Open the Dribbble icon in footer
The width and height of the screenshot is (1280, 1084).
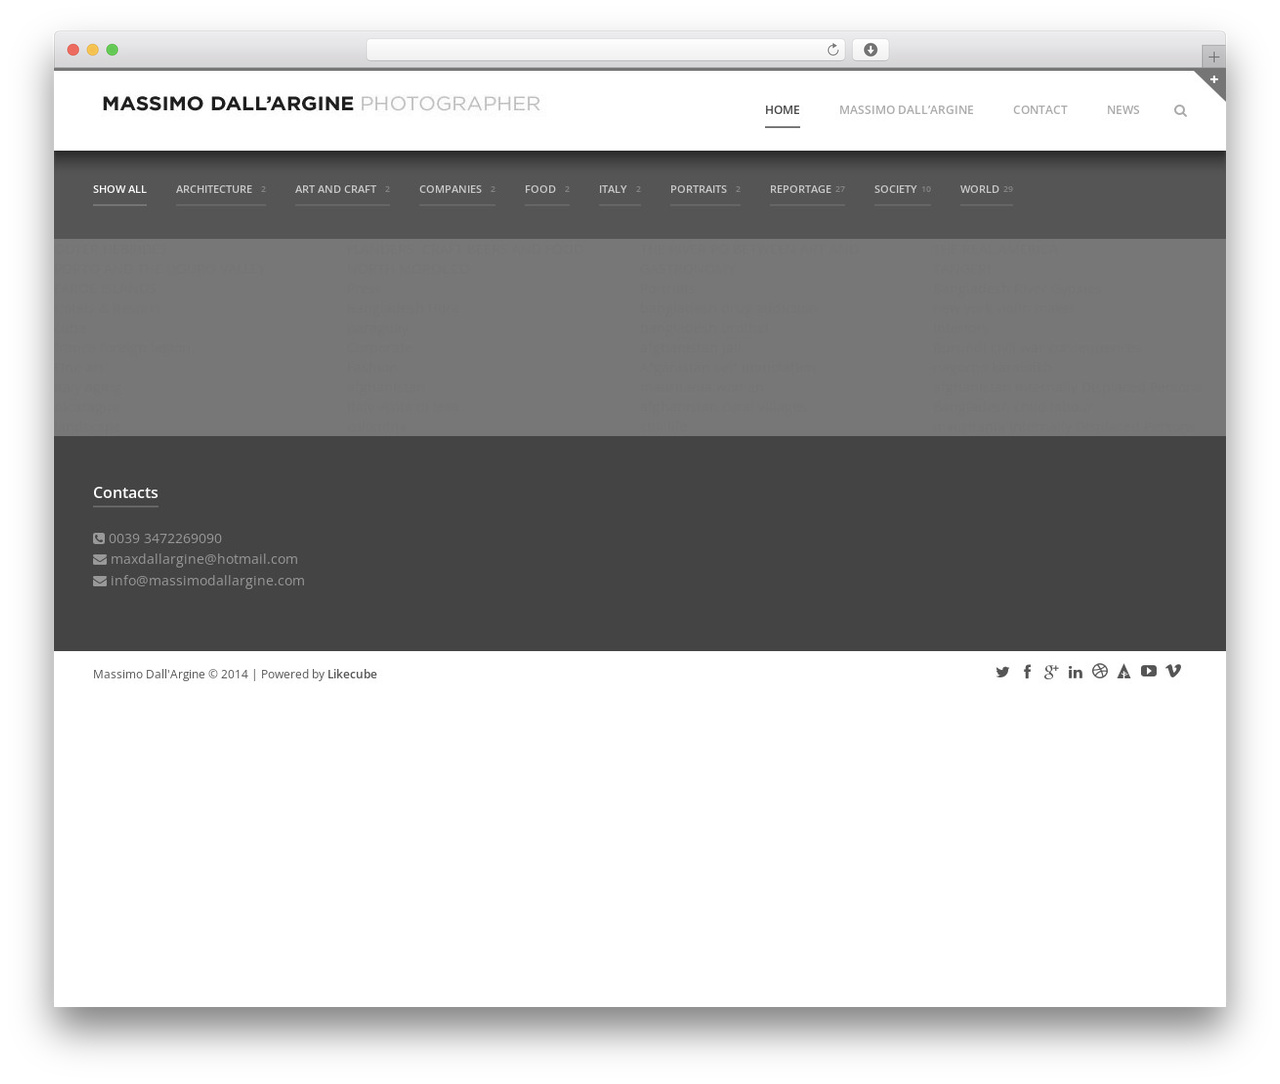1100,671
